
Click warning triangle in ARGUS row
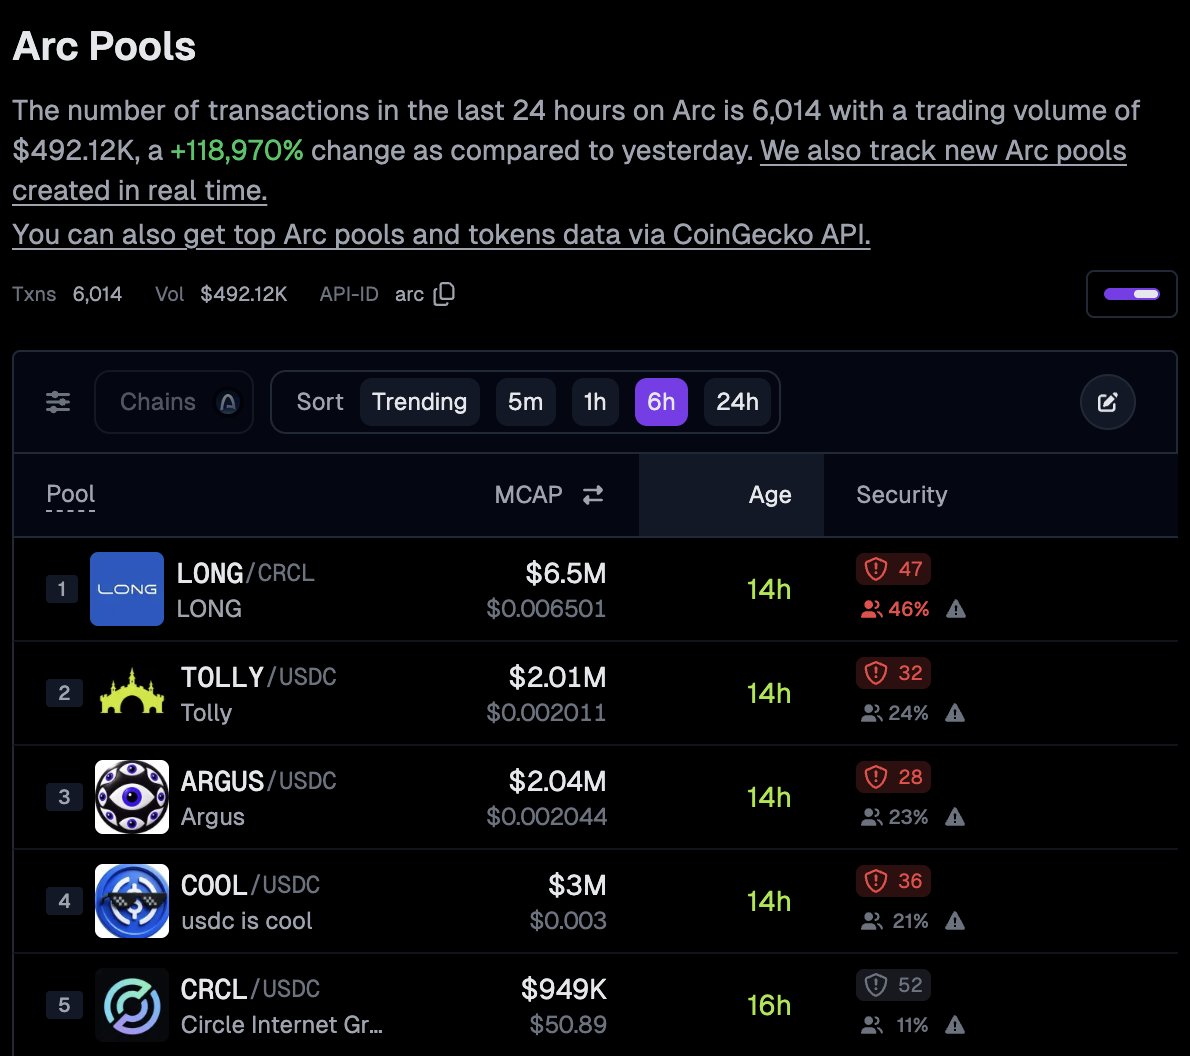point(955,817)
